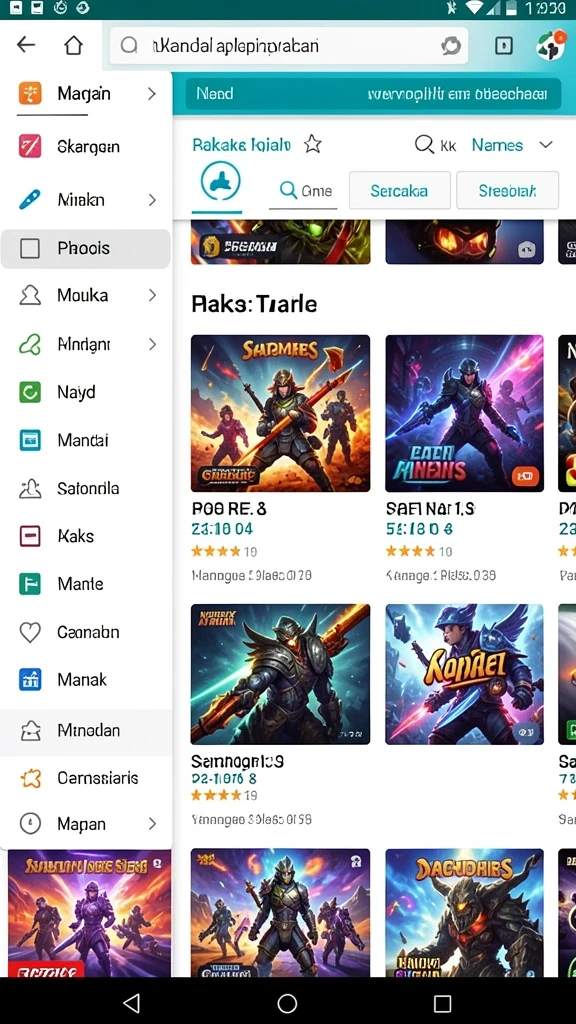Image resolution: width=576 pixels, height=1024 pixels.
Task: Click the blue Manak icon
Action: click(x=30, y=680)
